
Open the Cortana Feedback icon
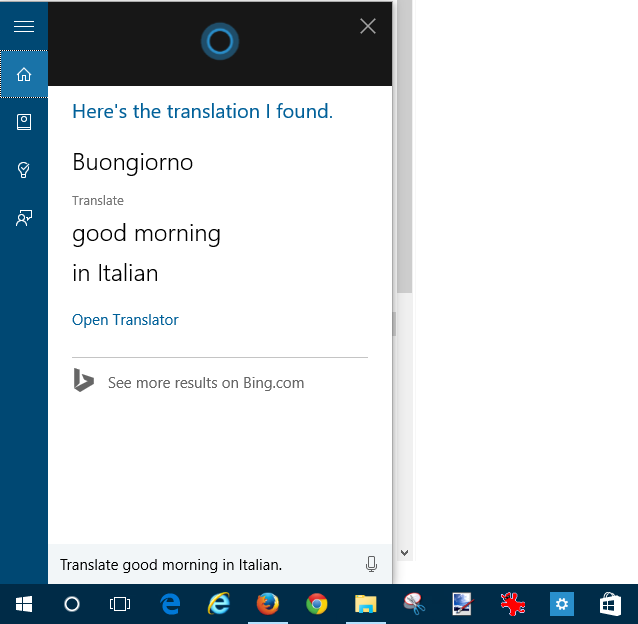[24, 218]
